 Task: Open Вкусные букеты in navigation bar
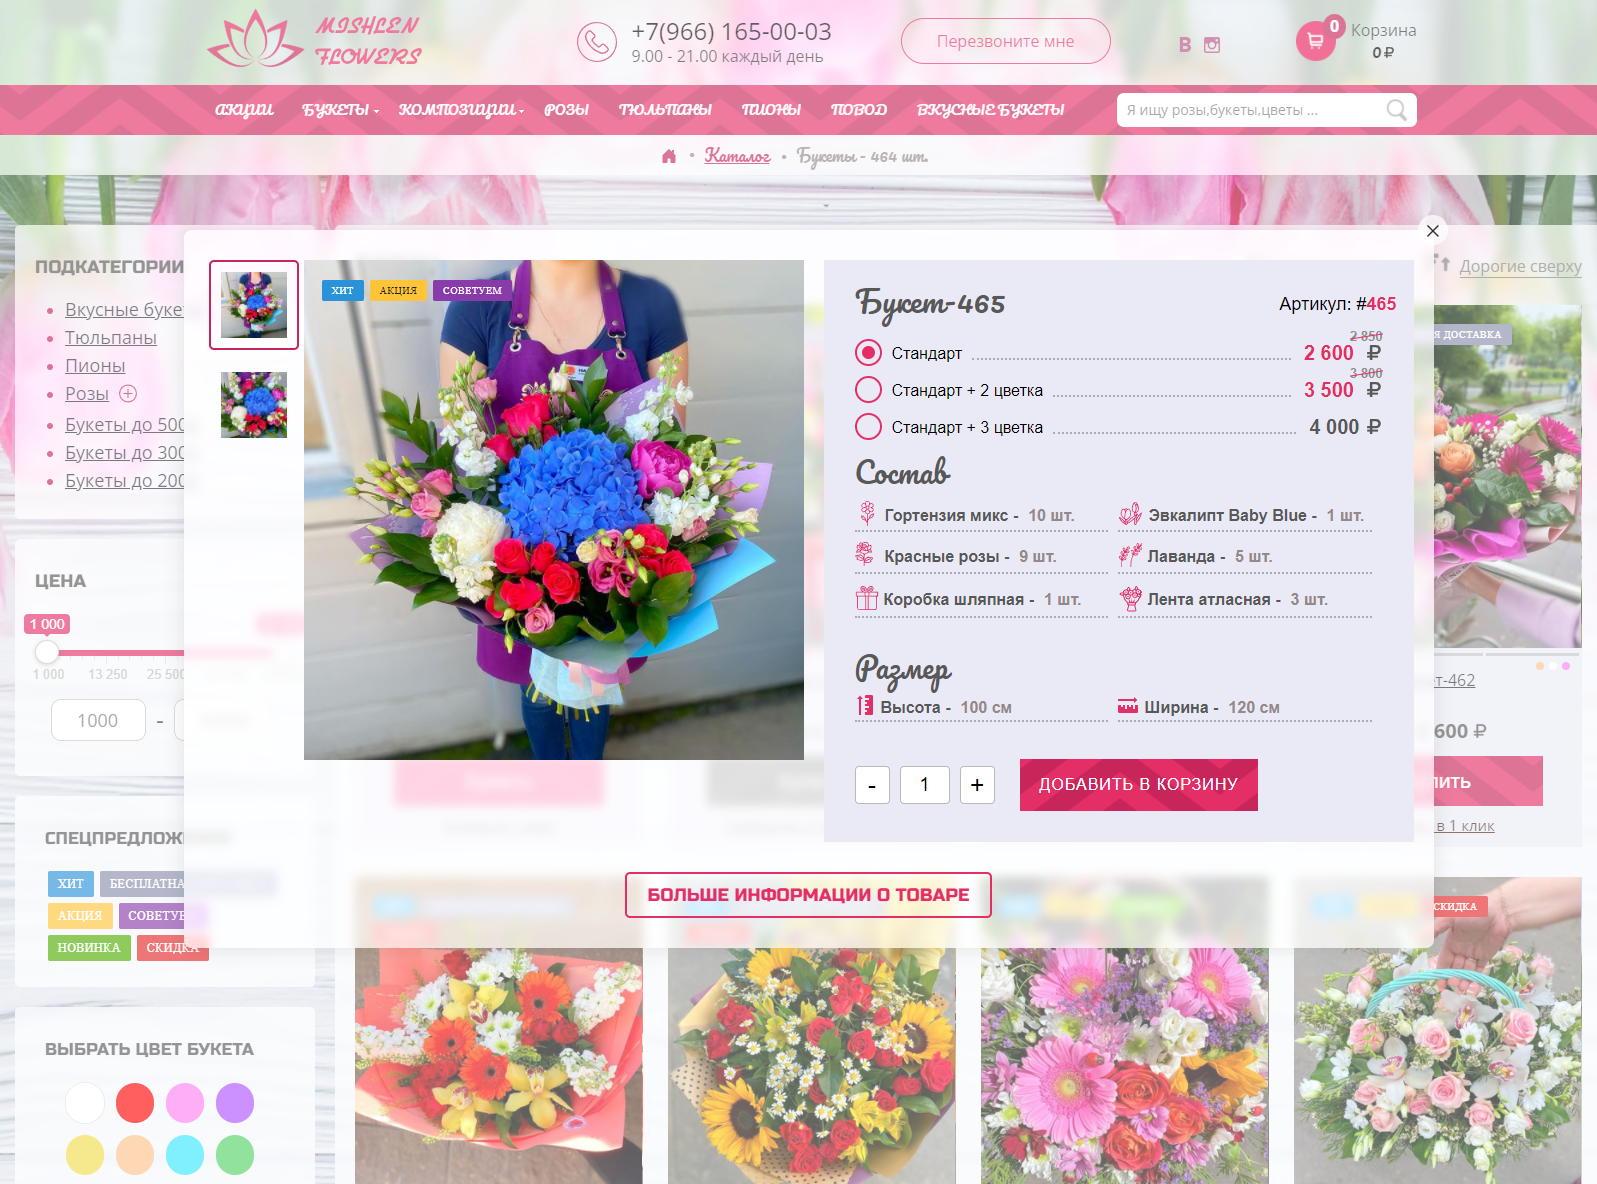[x=990, y=109]
